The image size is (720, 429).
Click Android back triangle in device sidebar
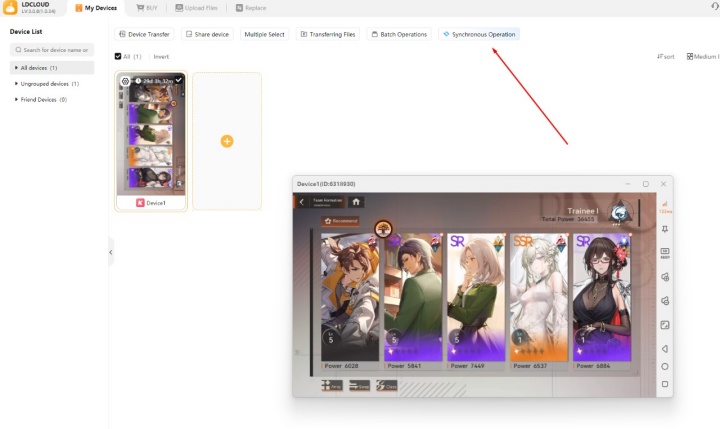pos(664,349)
